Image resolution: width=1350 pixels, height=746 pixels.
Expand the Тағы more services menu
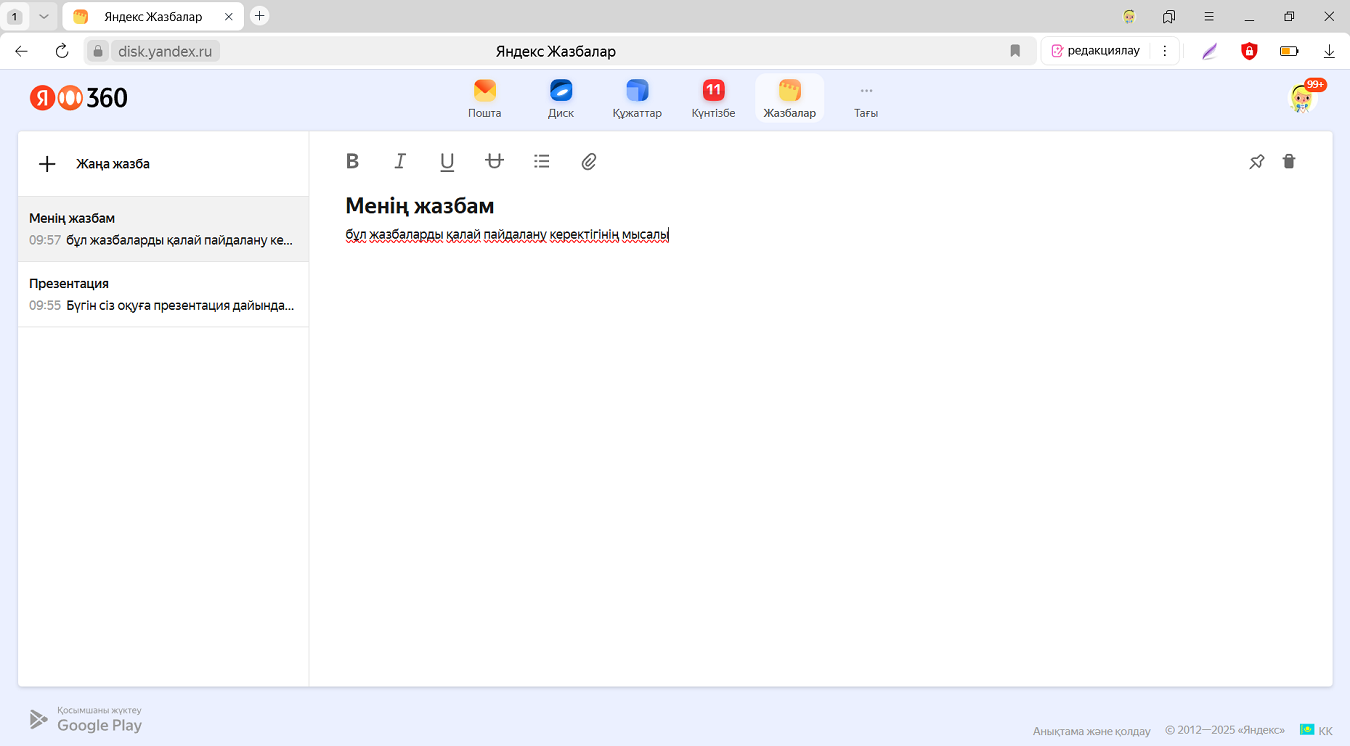click(866, 99)
